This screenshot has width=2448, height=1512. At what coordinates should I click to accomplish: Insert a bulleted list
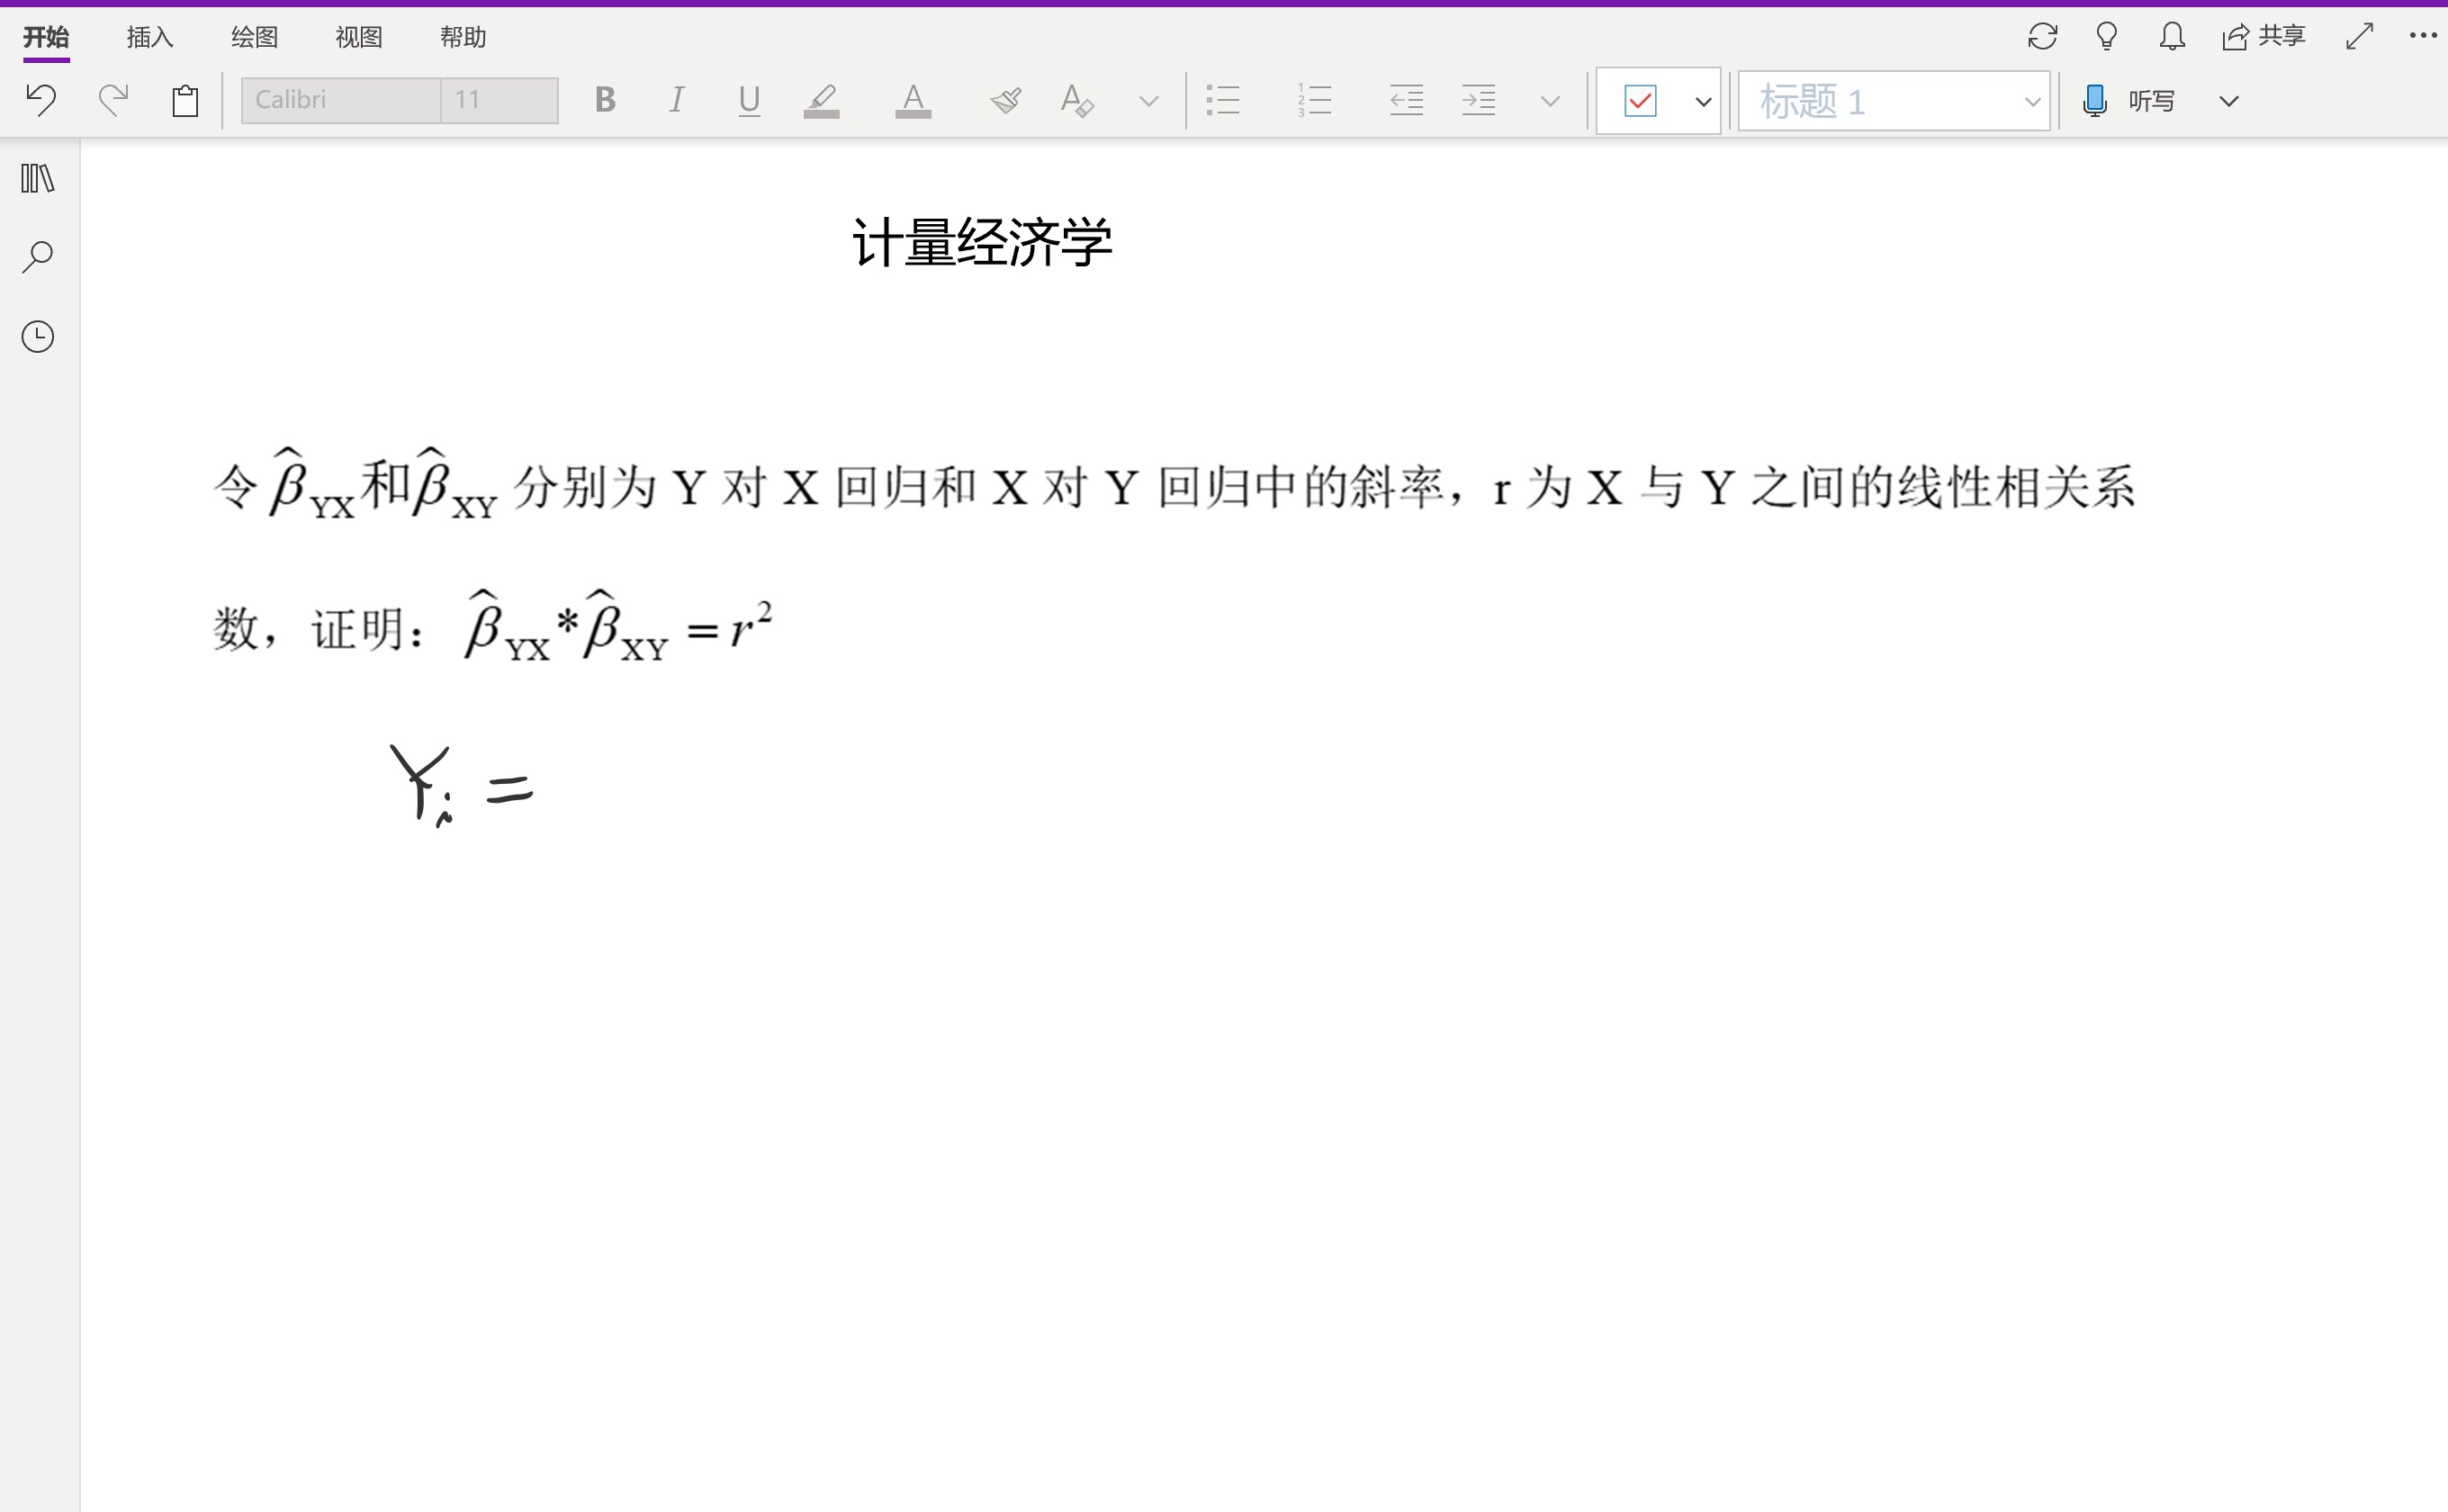pyautogui.click(x=1223, y=100)
